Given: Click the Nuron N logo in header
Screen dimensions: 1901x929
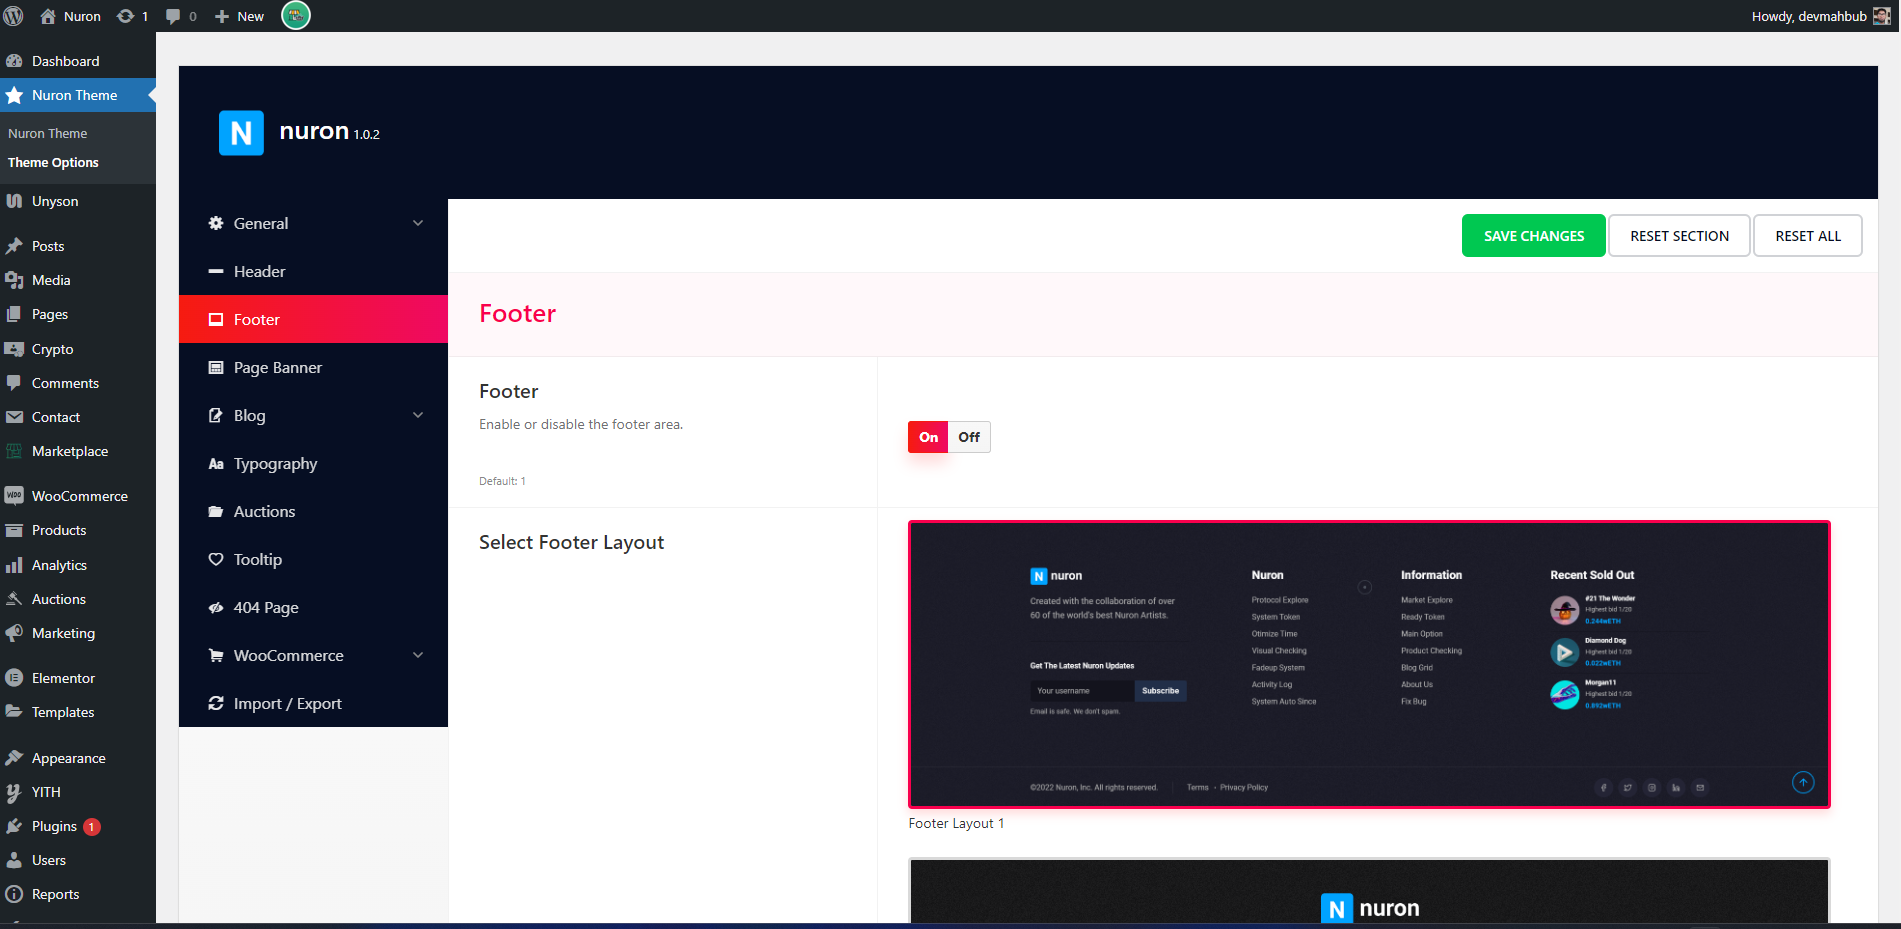Looking at the screenshot, I should pyautogui.click(x=241, y=133).
